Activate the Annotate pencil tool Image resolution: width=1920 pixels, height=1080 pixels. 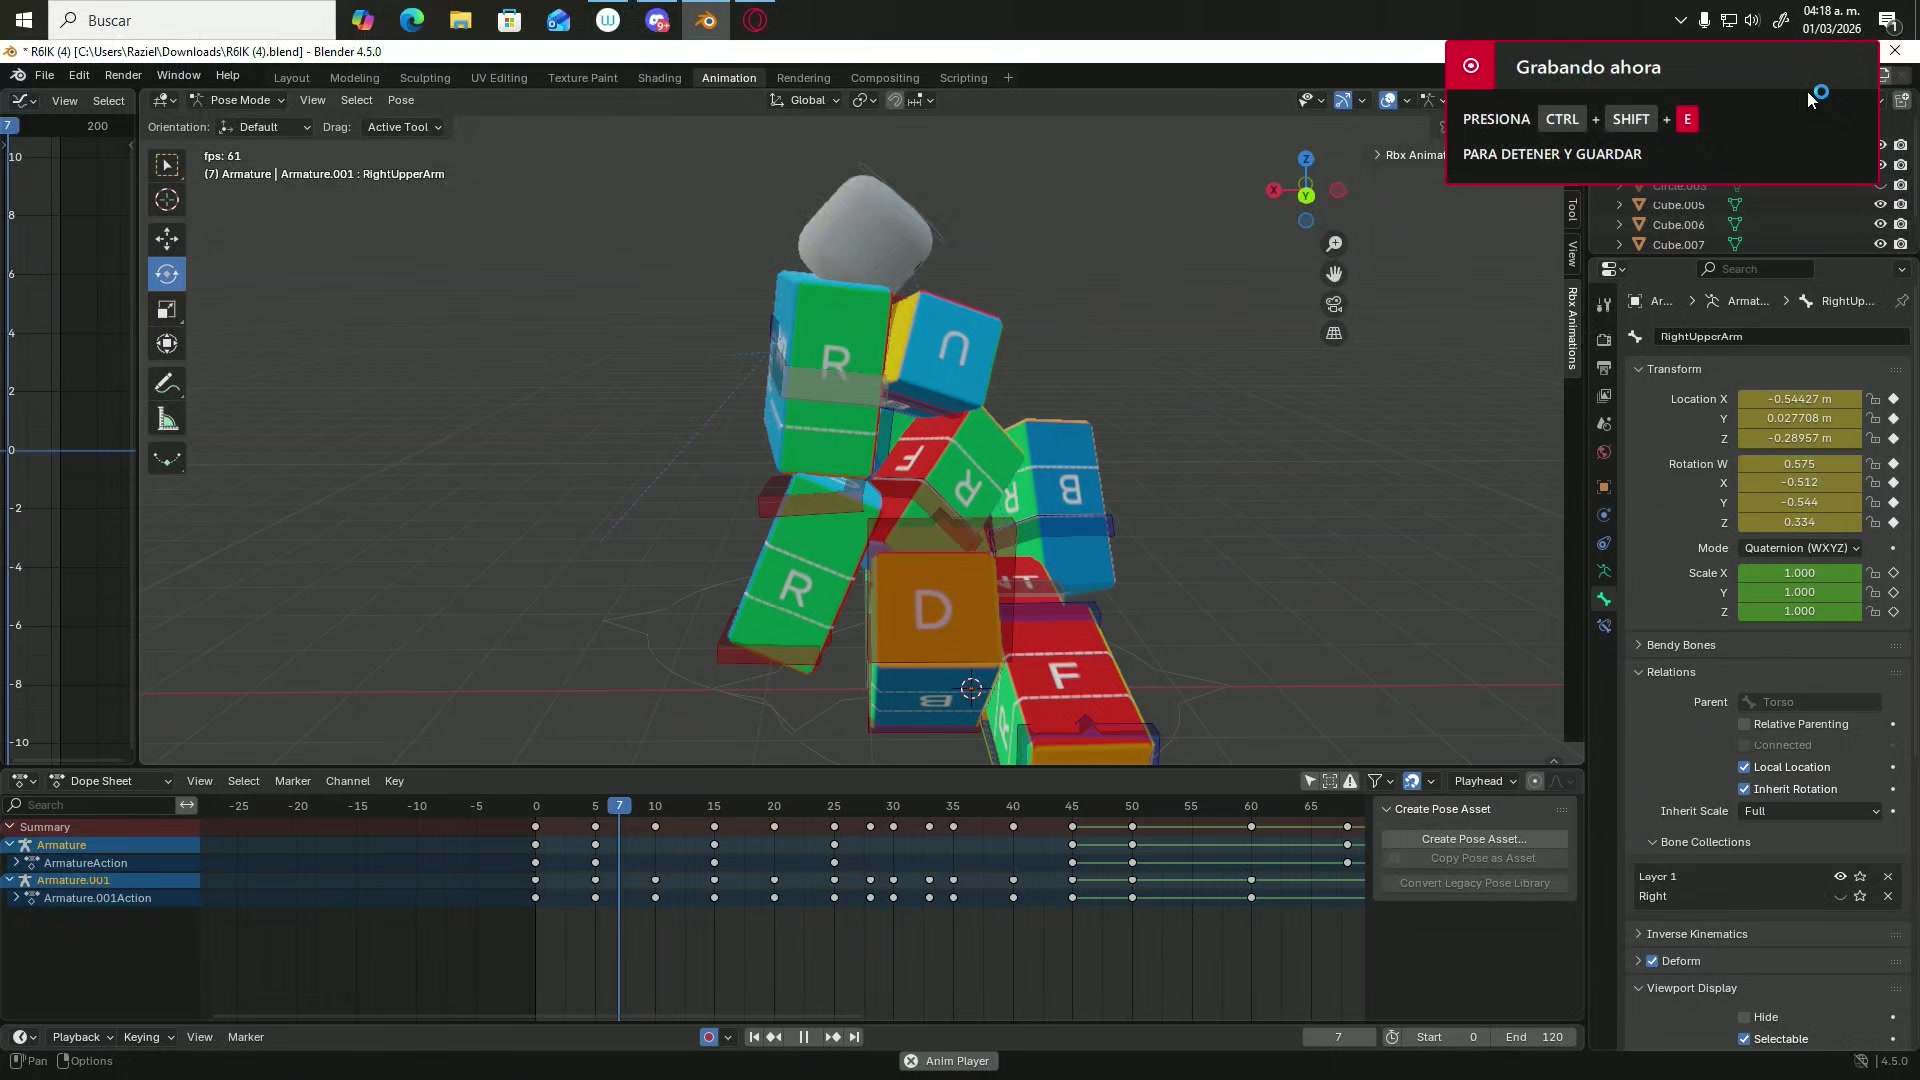coord(167,384)
